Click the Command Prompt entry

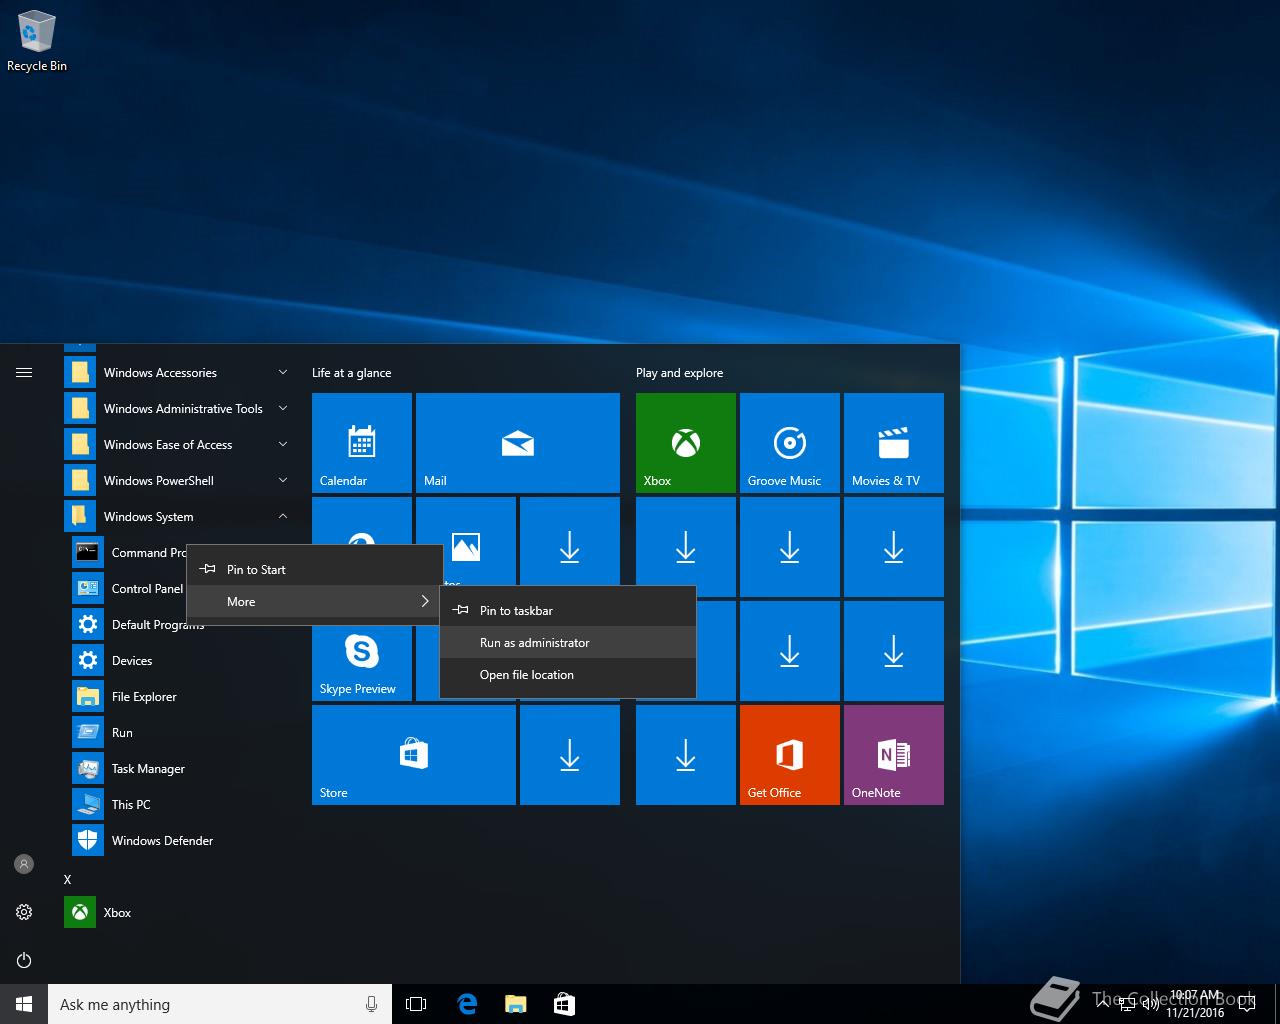pyautogui.click(x=126, y=553)
